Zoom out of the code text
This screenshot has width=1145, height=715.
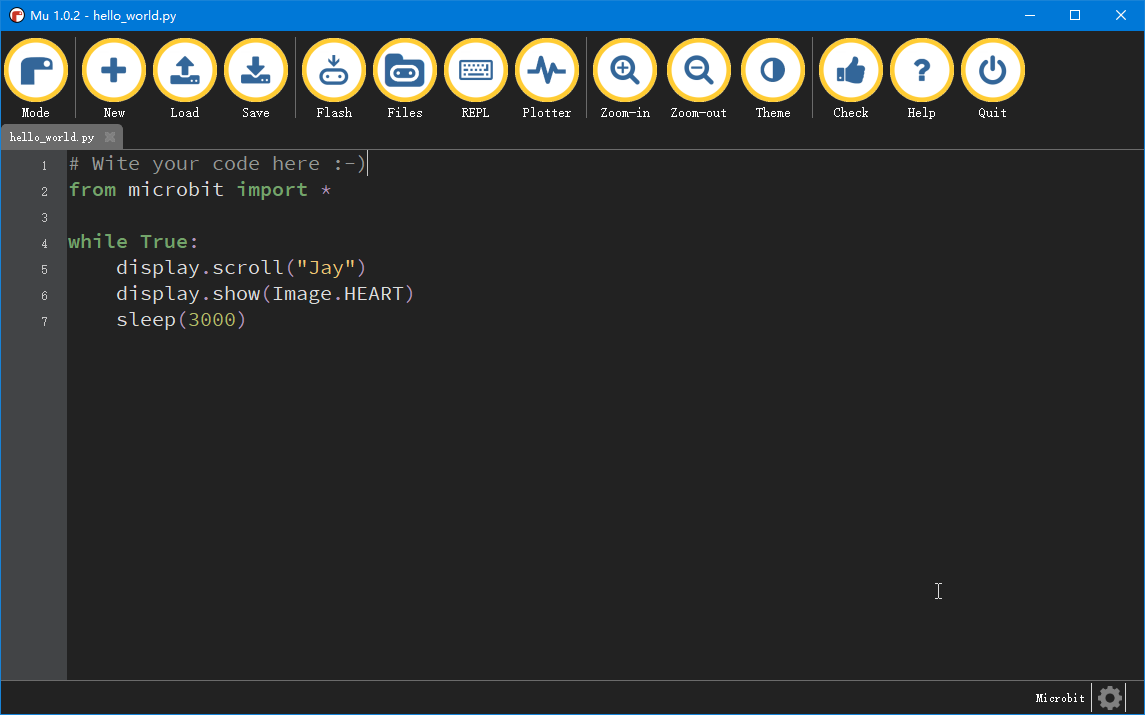(697, 70)
